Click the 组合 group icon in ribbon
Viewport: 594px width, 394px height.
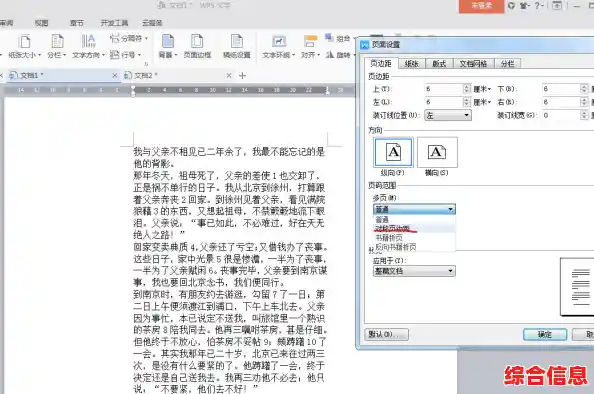tap(329, 38)
